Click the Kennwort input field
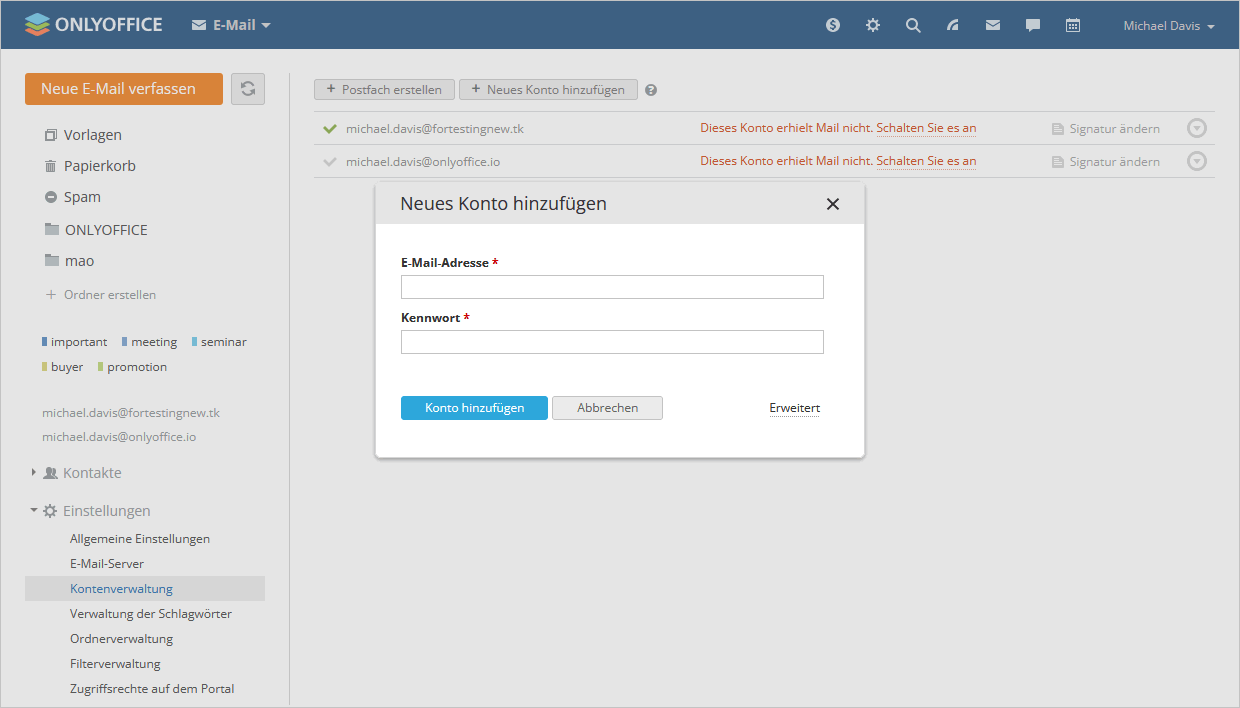This screenshot has width=1240, height=708. (612, 342)
